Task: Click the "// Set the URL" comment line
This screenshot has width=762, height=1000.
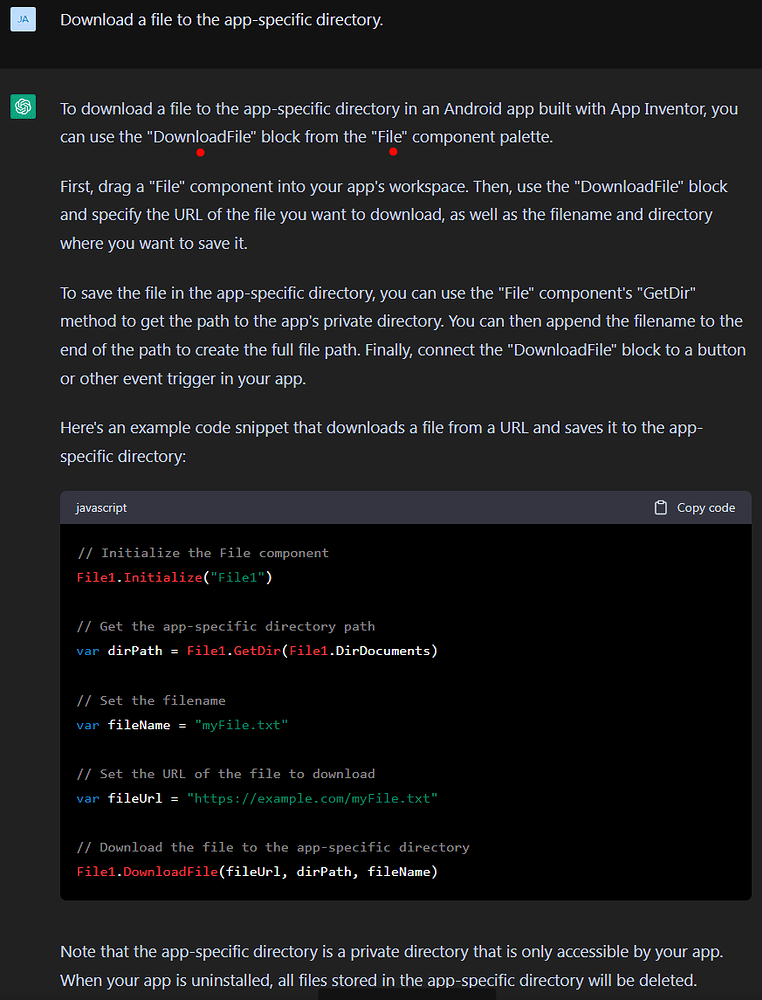Action: coord(225,774)
